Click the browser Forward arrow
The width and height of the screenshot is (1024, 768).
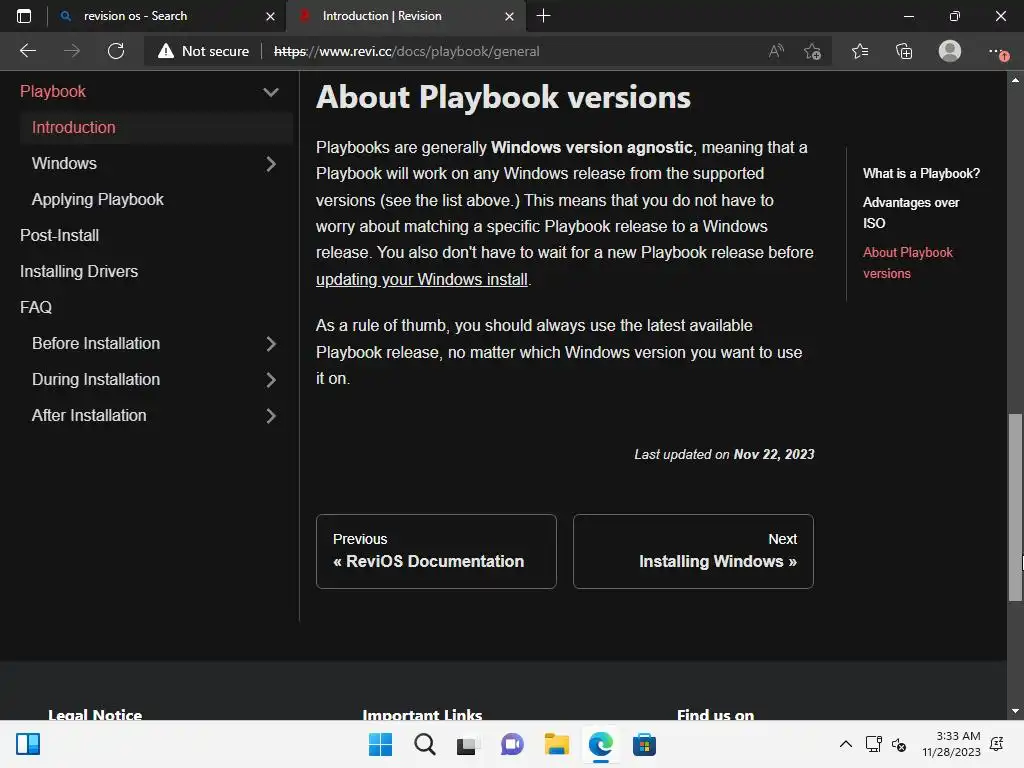coord(72,51)
